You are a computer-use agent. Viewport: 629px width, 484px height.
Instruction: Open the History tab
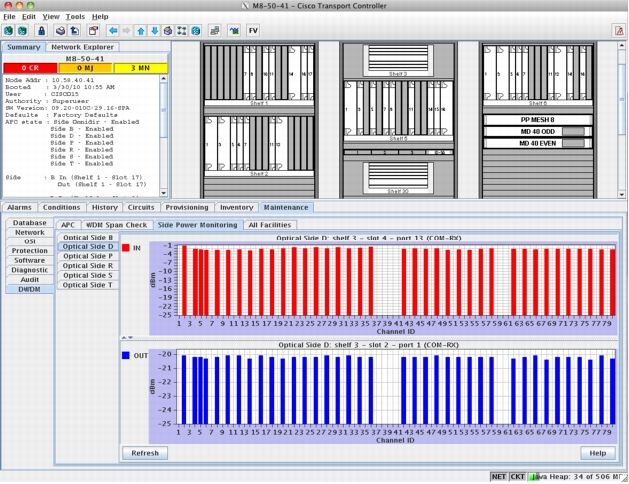click(104, 207)
